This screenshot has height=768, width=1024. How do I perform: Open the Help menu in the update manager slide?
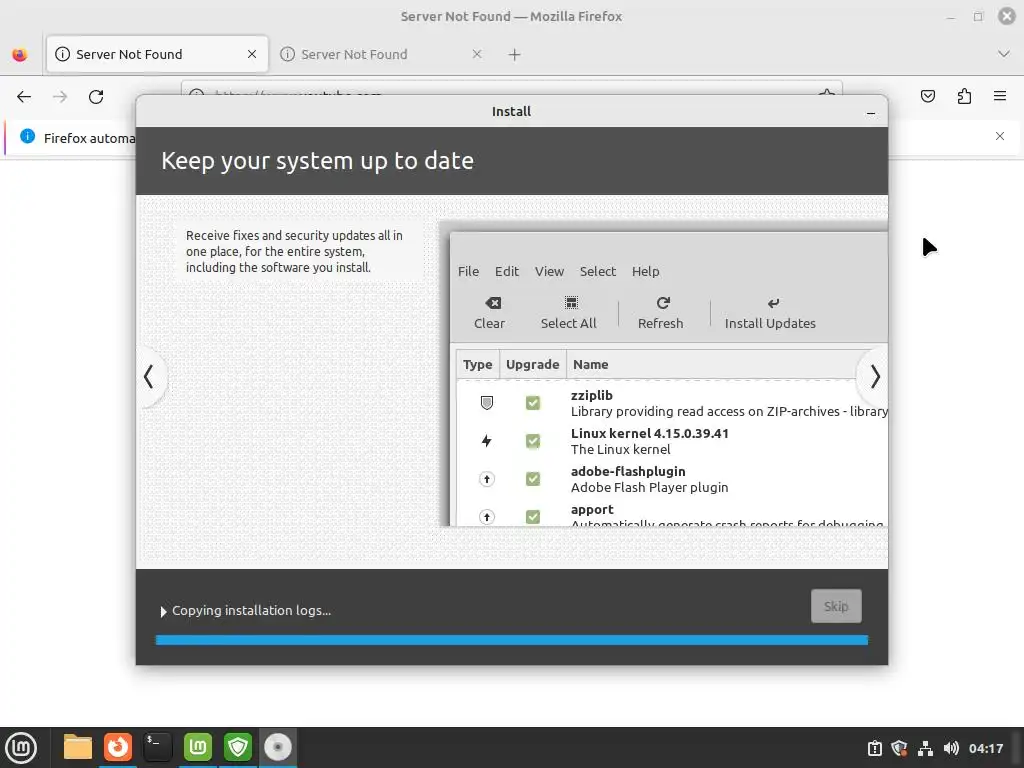click(645, 271)
